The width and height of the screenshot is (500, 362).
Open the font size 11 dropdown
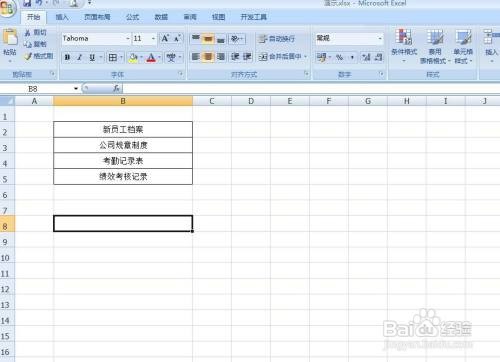point(153,39)
